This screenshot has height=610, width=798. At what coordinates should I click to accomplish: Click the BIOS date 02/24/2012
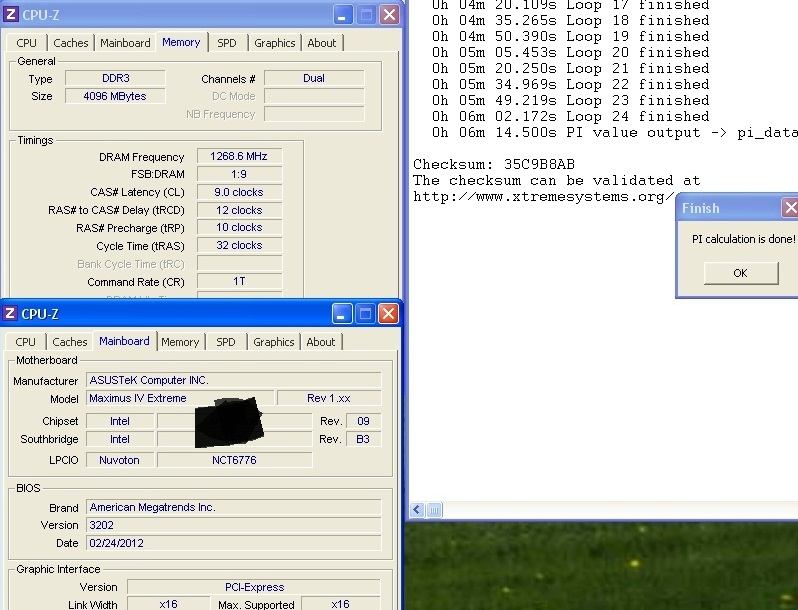tap(234, 543)
